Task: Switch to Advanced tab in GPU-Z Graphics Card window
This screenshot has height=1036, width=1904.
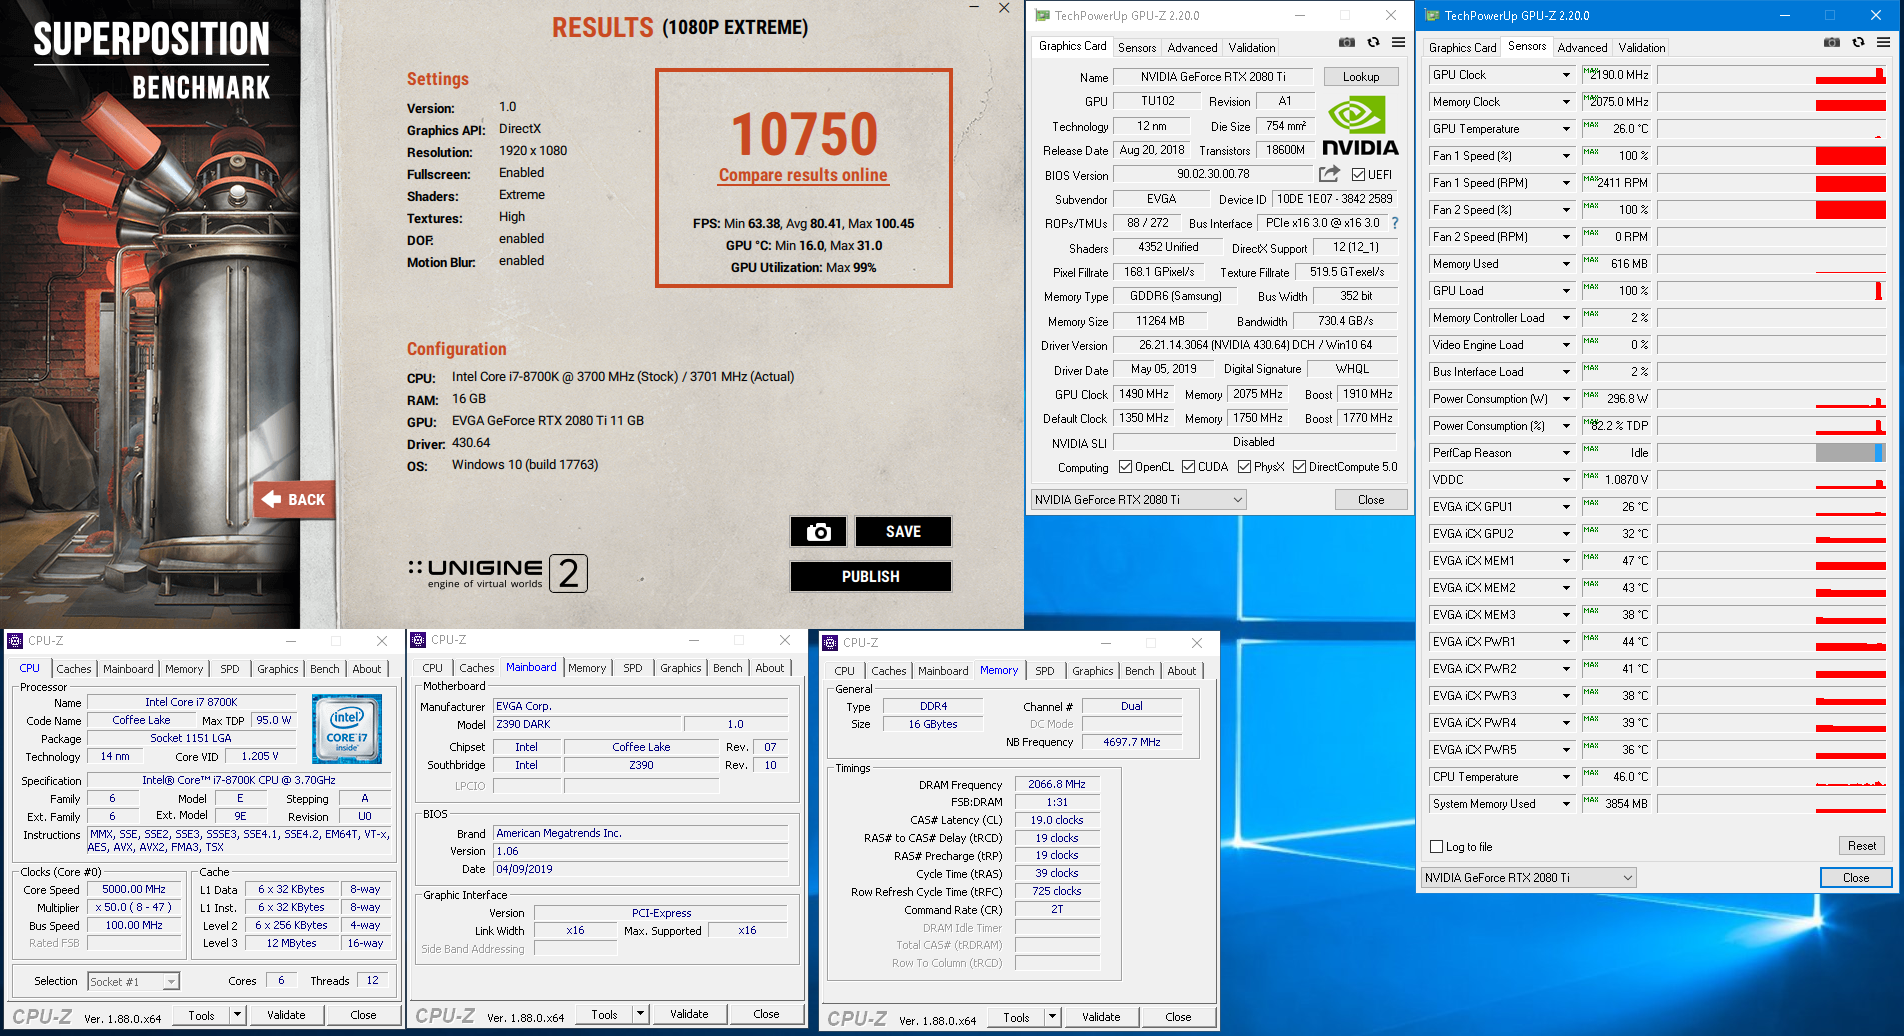Action: click(x=1192, y=48)
